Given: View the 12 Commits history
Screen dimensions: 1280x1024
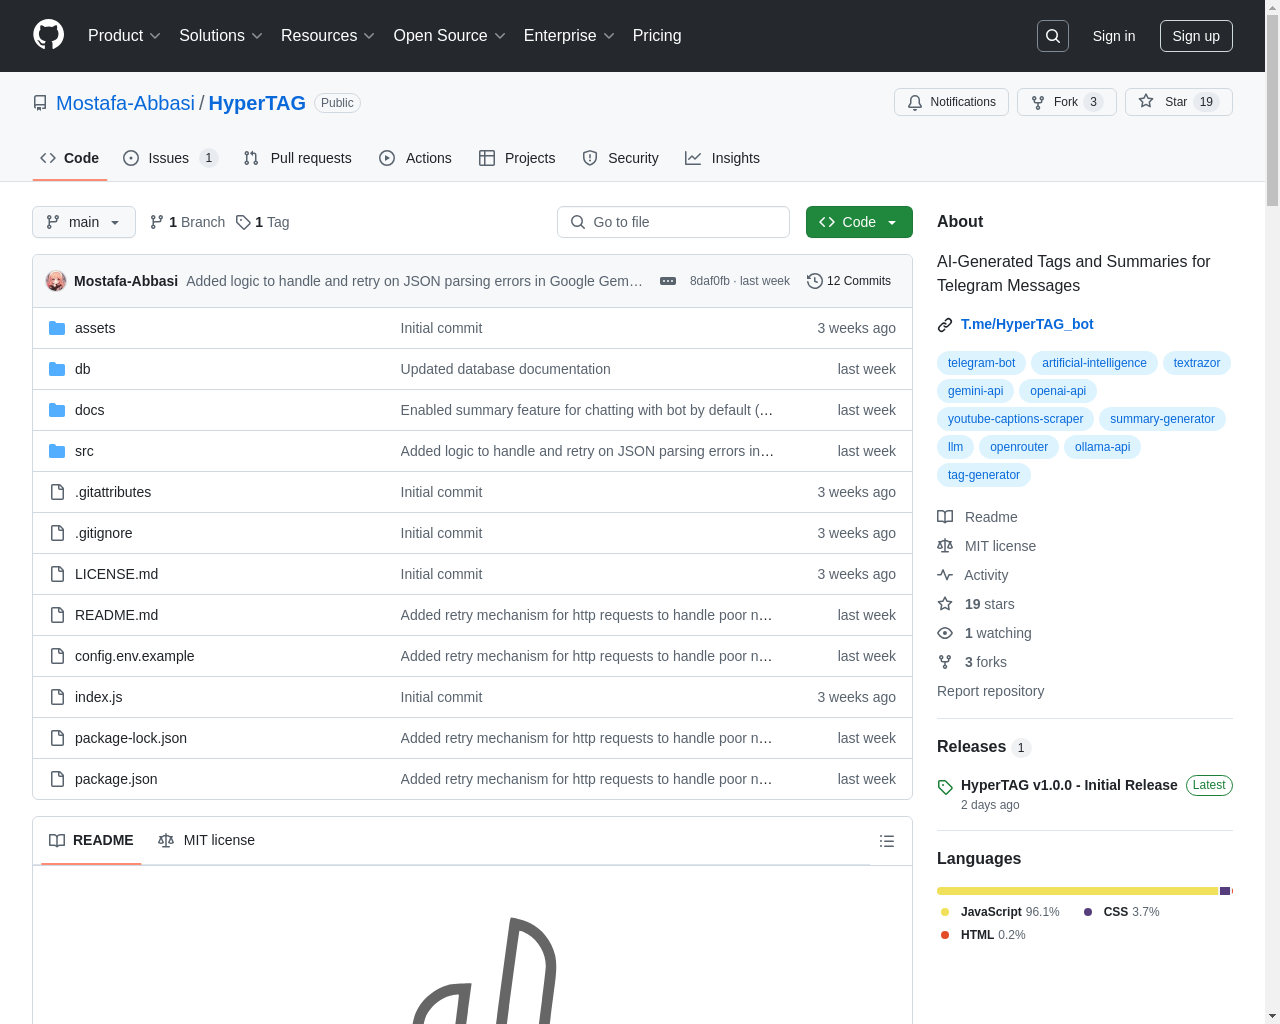Looking at the screenshot, I should [x=849, y=281].
